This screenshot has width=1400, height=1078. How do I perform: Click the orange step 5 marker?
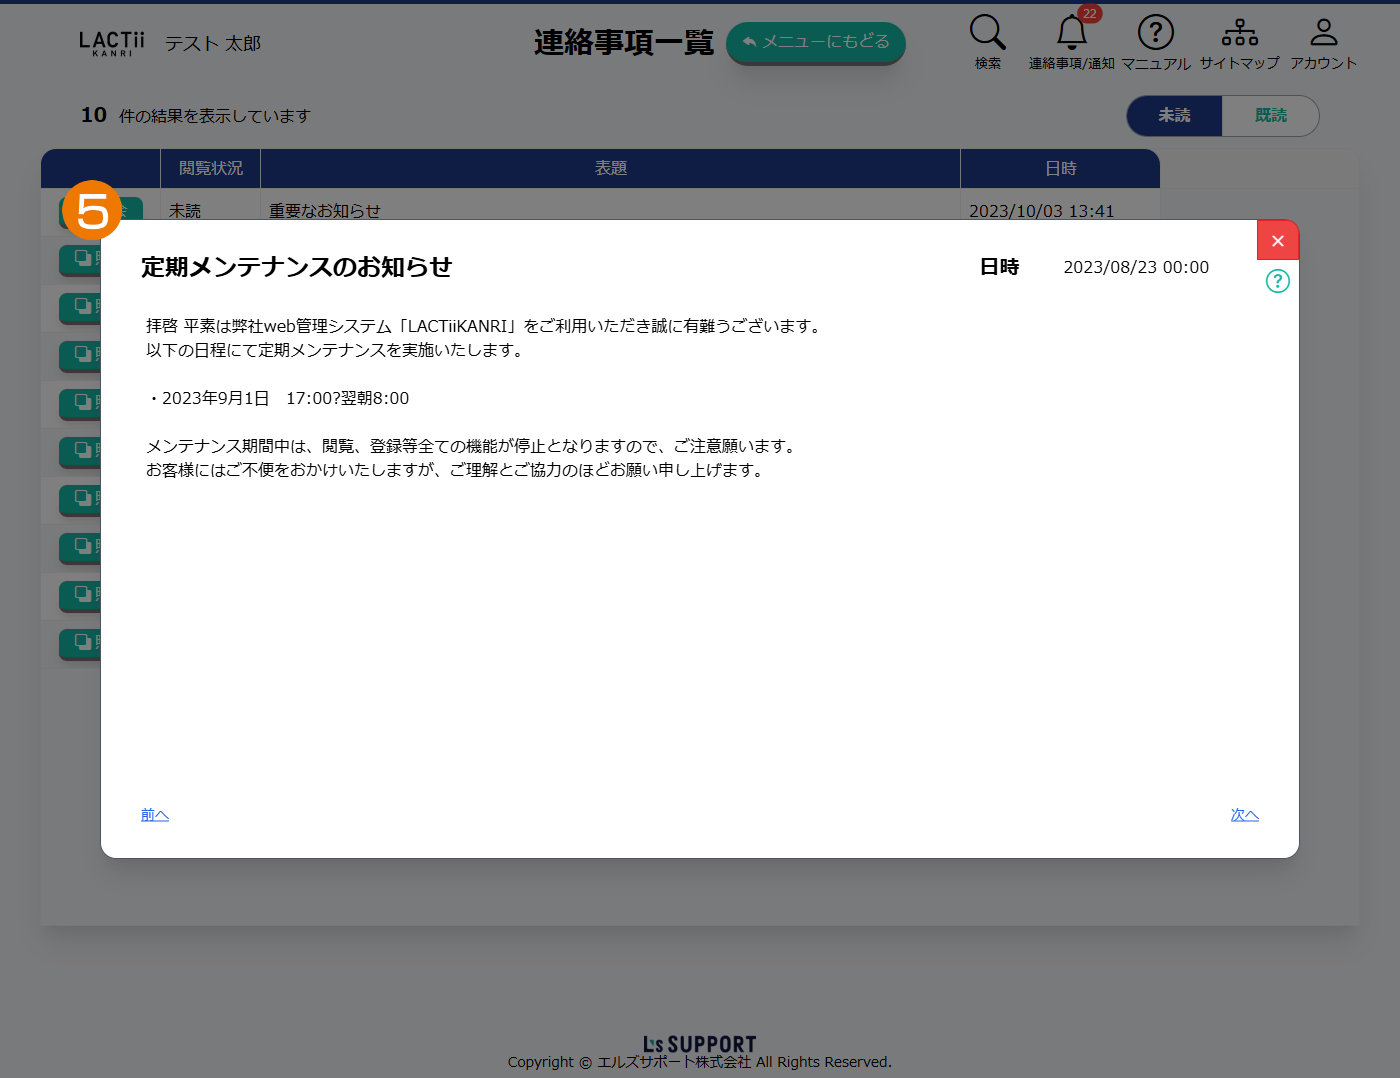click(92, 210)
